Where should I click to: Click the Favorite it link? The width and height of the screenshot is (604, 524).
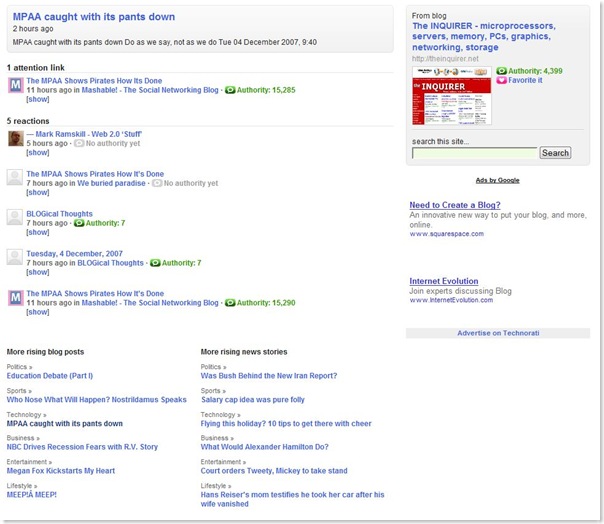tap(525, 80)
